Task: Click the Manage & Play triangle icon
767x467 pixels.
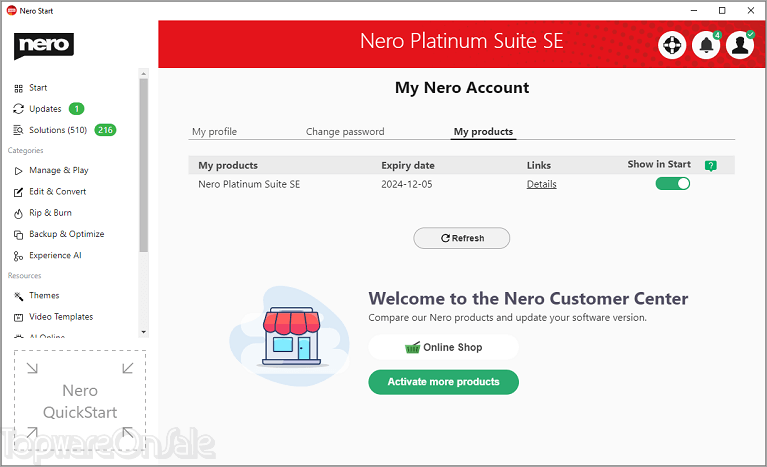Action: click(x=19, y=171)
